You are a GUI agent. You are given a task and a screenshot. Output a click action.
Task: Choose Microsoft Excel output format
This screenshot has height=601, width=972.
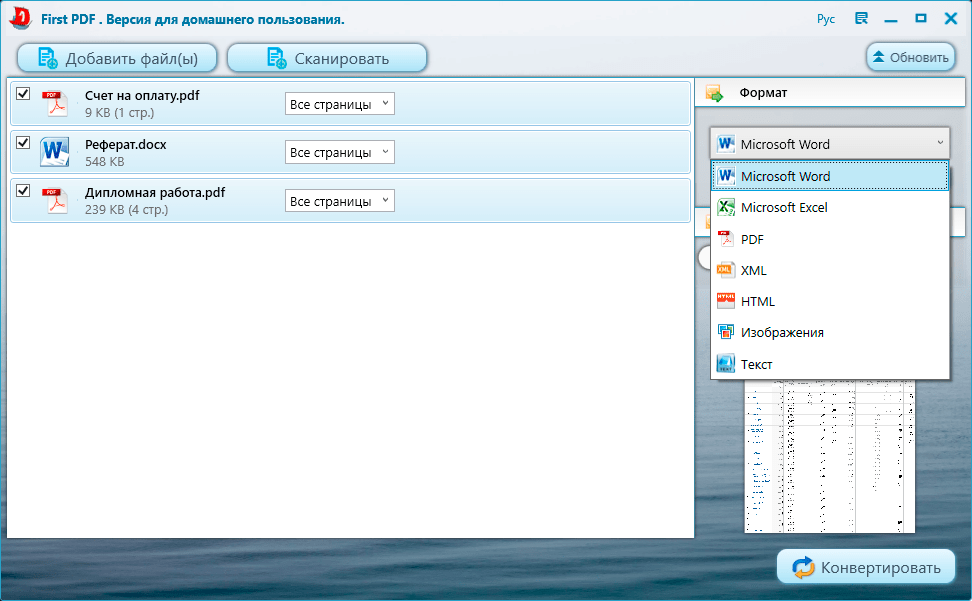tap(830, 207)
